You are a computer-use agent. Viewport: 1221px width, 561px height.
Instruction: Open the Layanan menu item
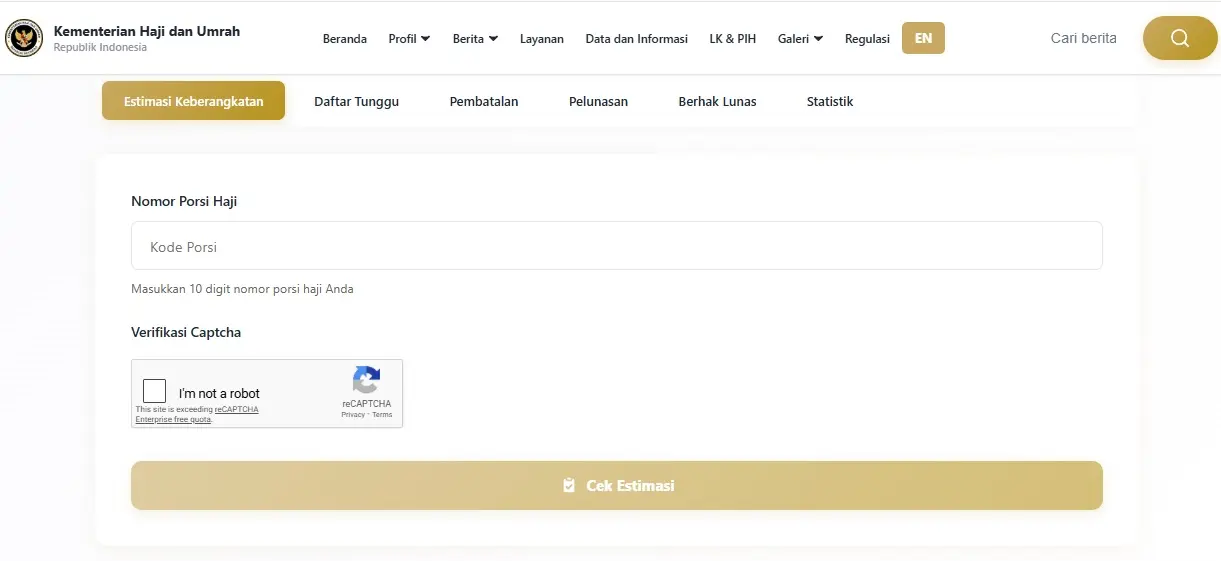click(542, 39)
